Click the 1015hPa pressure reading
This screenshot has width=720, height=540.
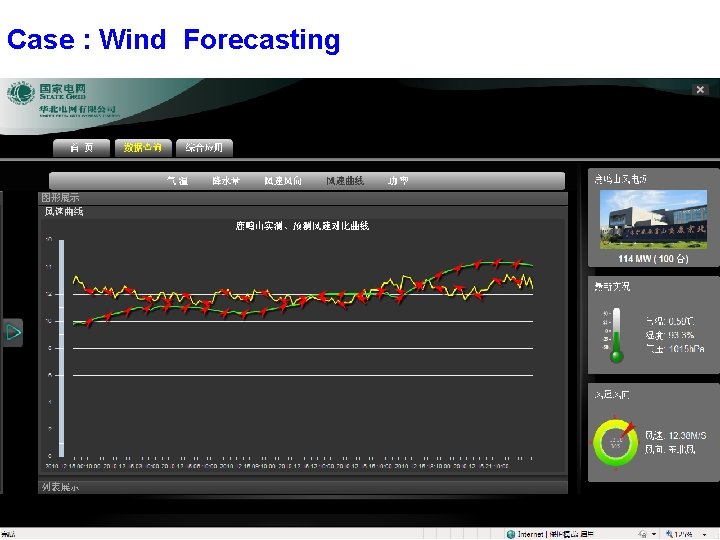(x=686, y=349)
